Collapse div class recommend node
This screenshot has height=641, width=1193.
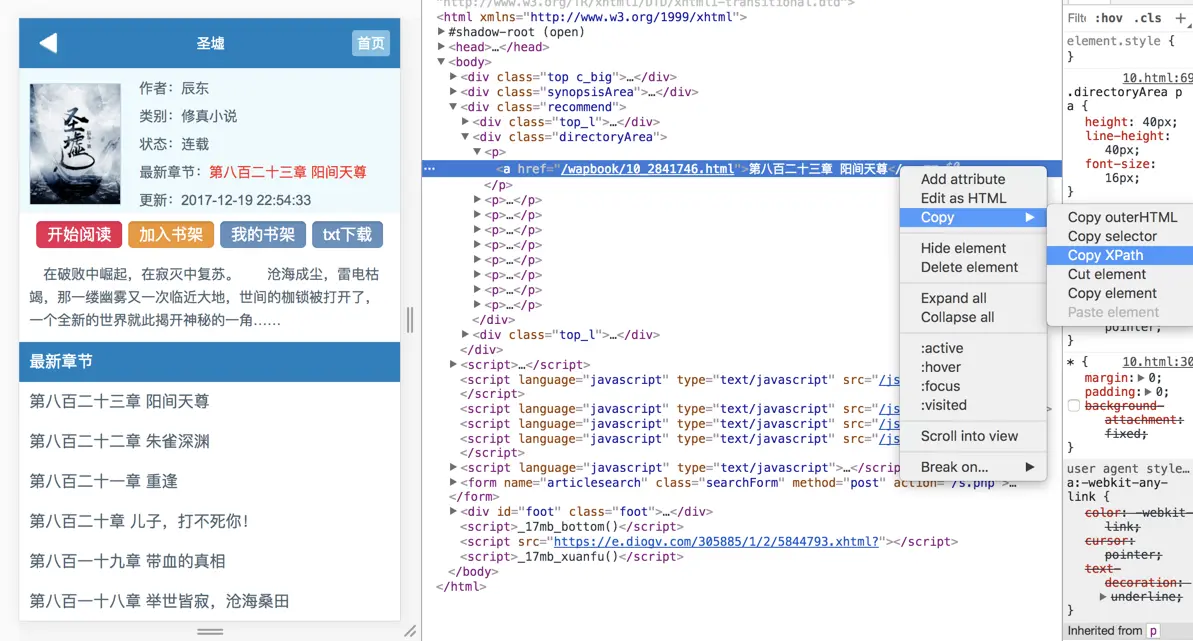(x=453, y=107)
